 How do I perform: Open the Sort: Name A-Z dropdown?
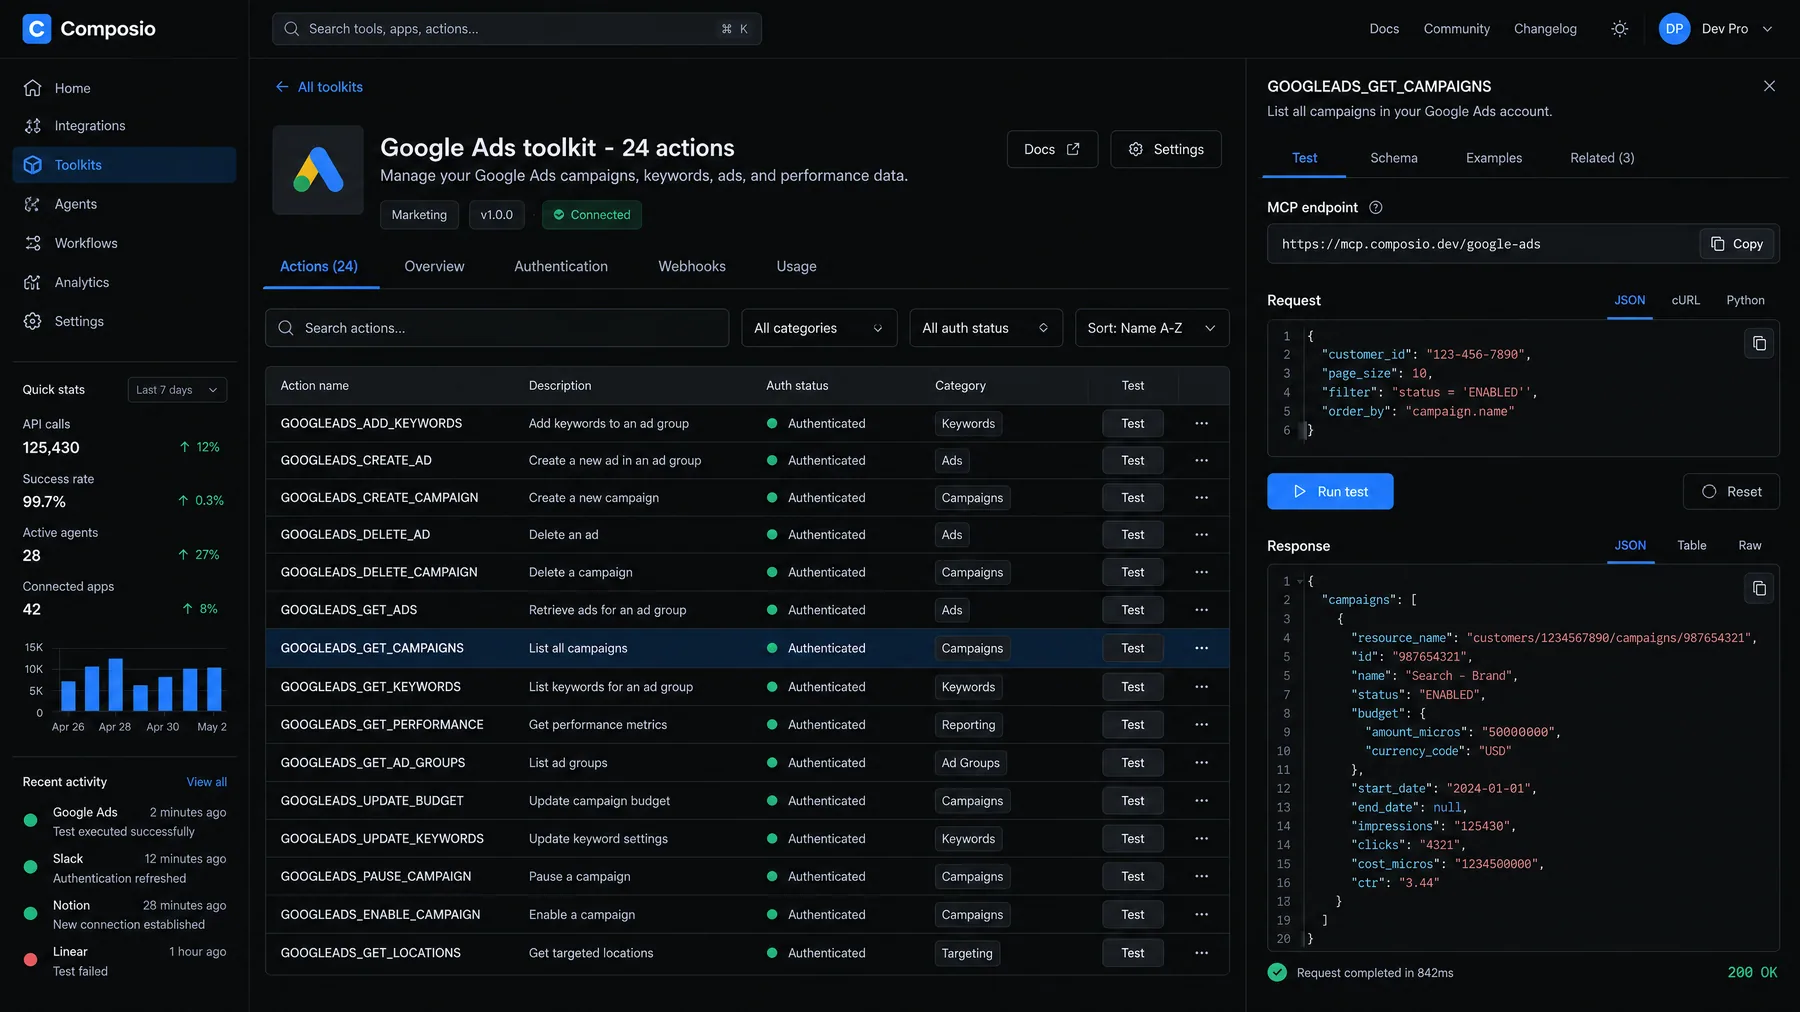(1152, 328)
